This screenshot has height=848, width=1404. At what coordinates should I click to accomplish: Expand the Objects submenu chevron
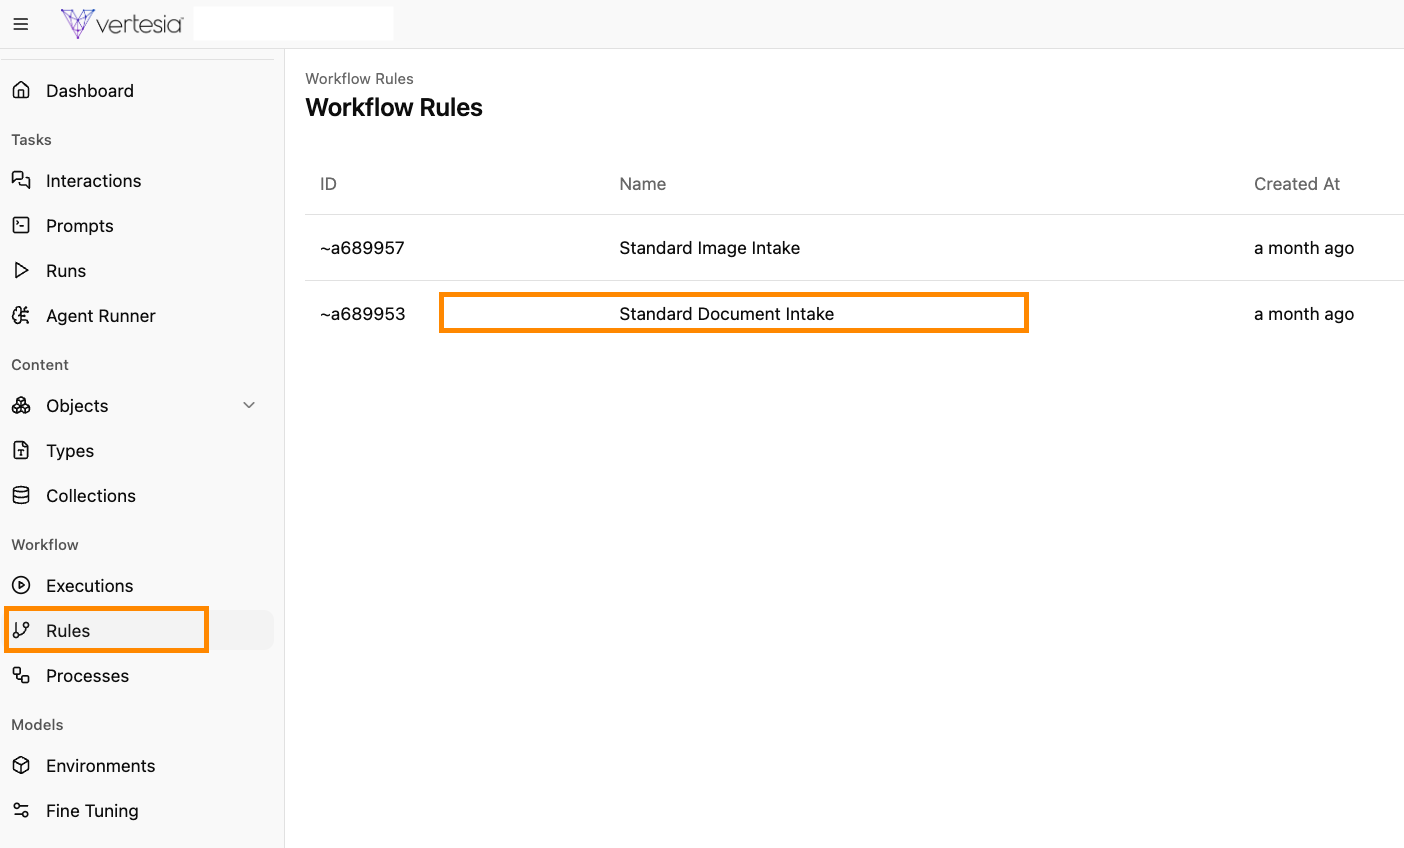249,405
